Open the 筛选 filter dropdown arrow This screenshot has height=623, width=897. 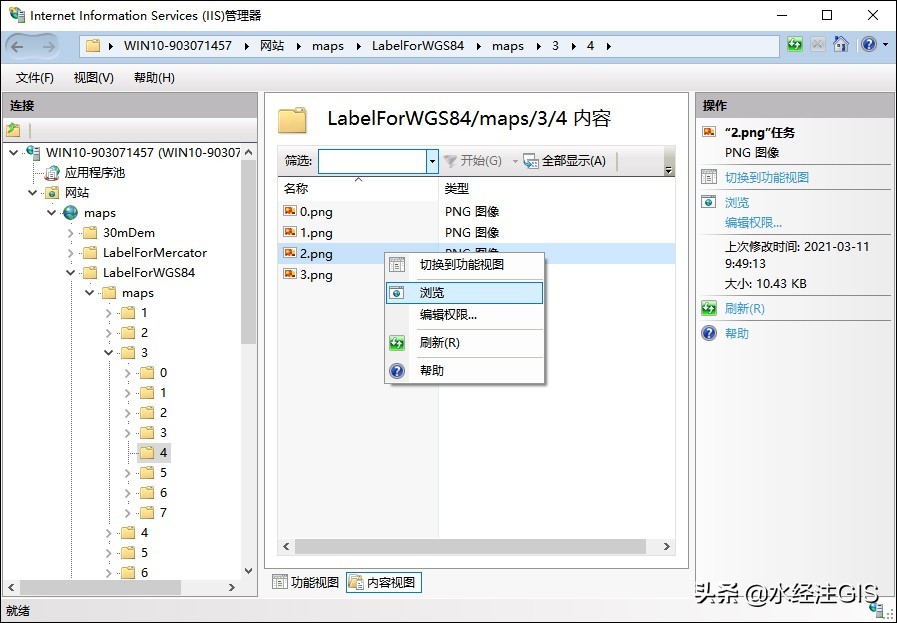tap(432, 161)
